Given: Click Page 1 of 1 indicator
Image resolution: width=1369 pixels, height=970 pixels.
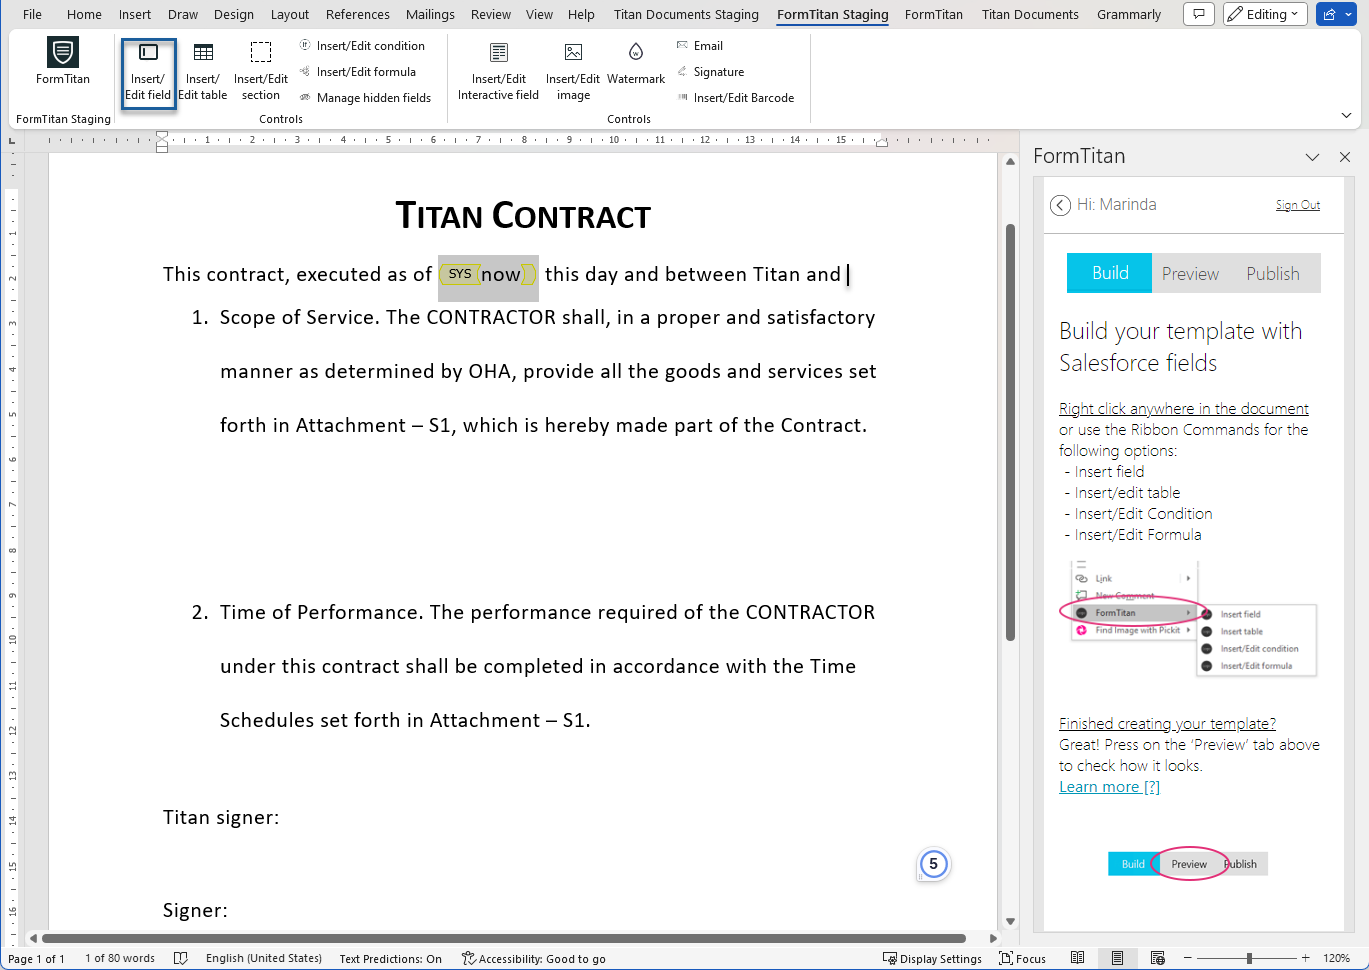Looking at the screenshot, I should (36, 958).
